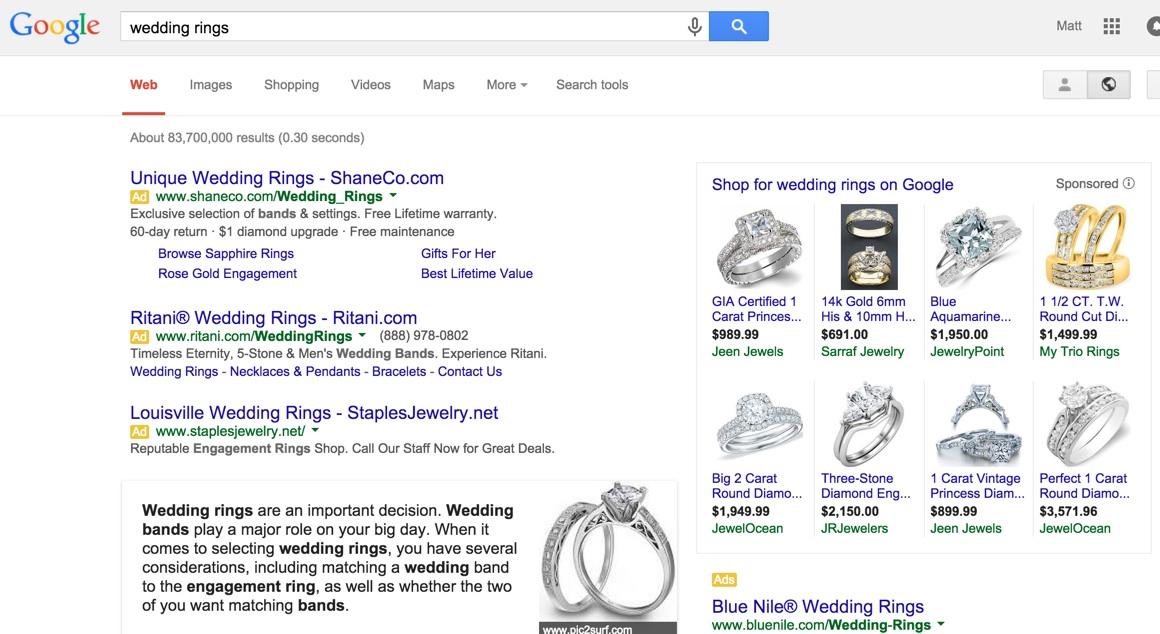The width and height of the screenshot is (1160, 634).
Task: Expand dropdown arrow next to bluenile.com URL
Action: pos(940,624)
